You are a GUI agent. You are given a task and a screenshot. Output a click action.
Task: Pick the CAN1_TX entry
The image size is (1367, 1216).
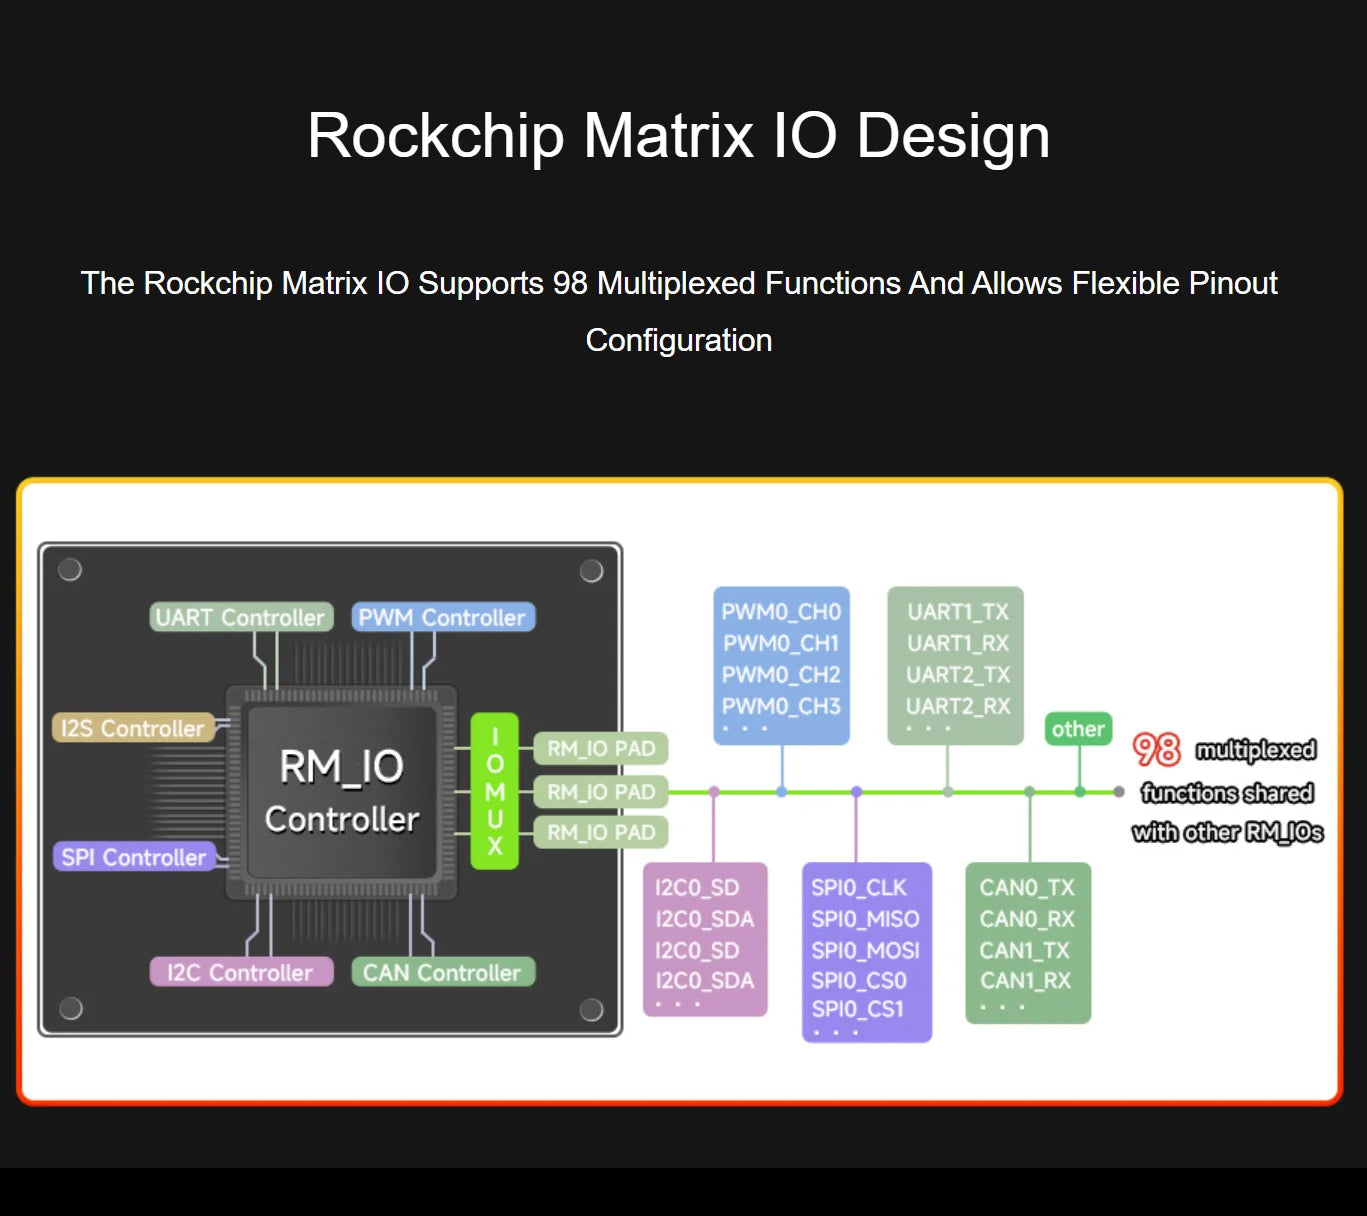click(x=1025, y=950)
